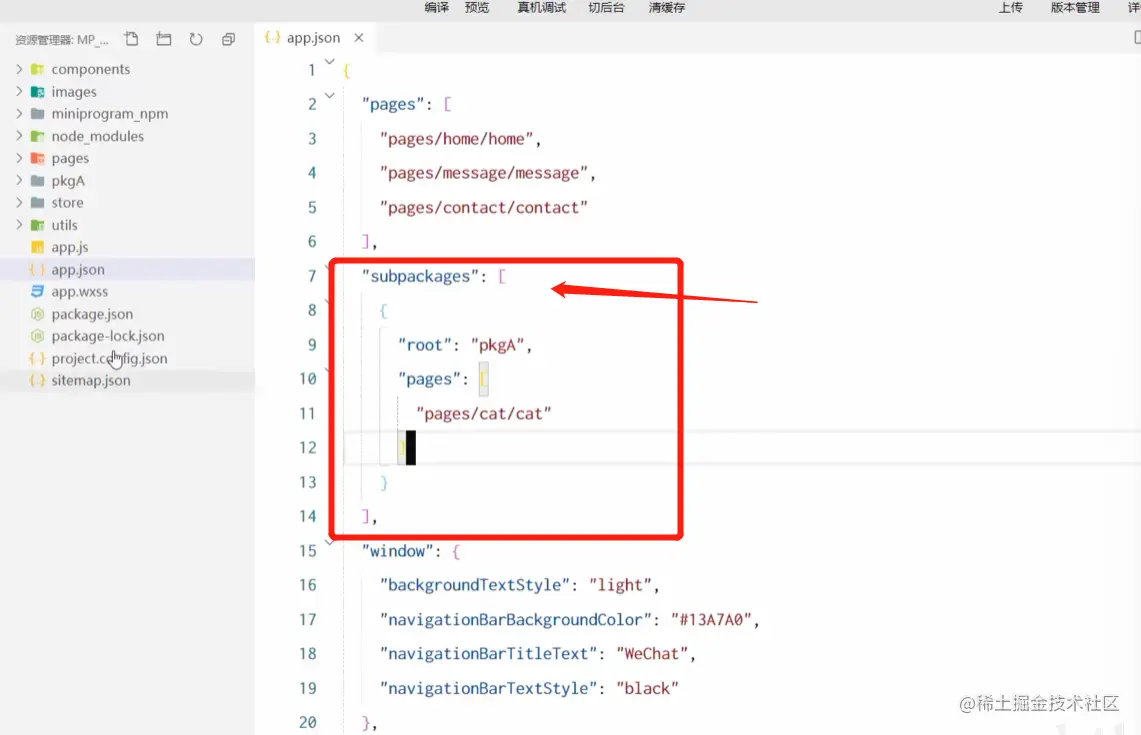Click the 清缓存 clear cache button

(667, 7)
